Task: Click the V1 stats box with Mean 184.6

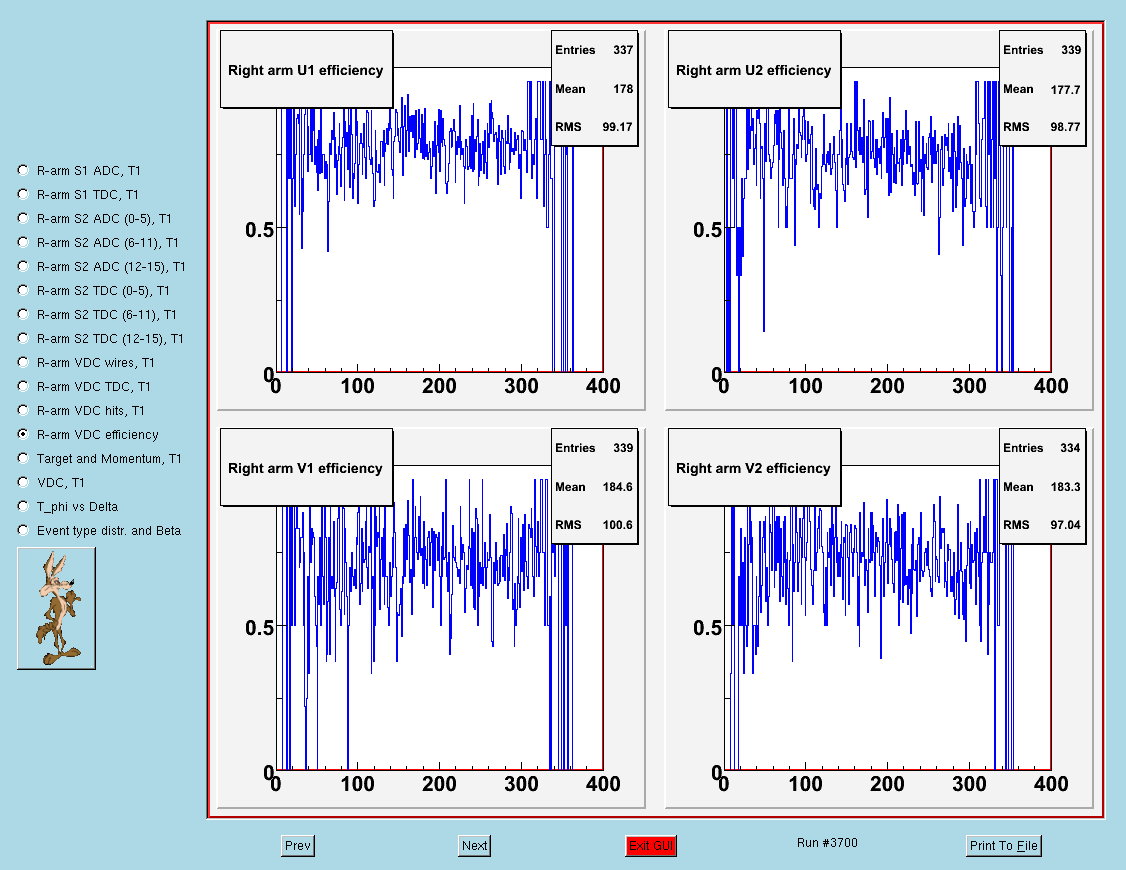Action: coord(595,487)
